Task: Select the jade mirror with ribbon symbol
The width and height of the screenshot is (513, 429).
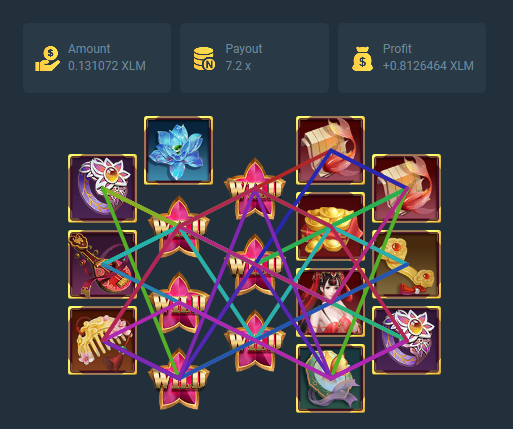Action: (330, 378)
